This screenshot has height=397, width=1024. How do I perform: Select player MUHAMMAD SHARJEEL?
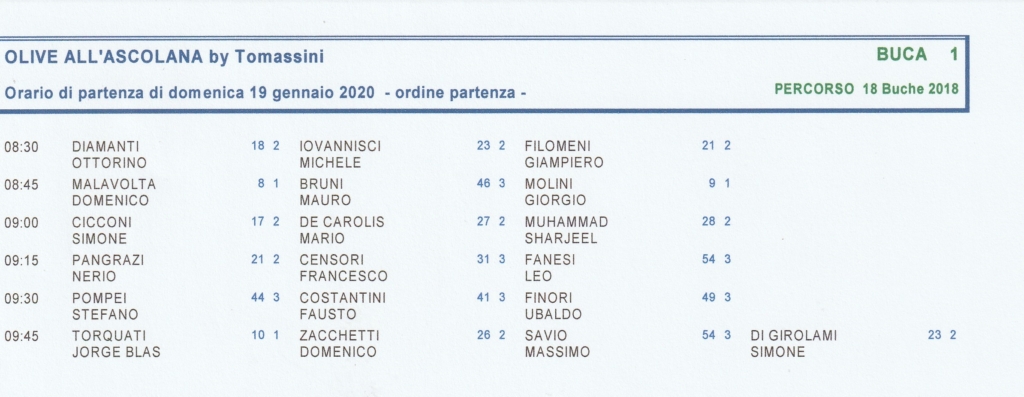(566, 230)
